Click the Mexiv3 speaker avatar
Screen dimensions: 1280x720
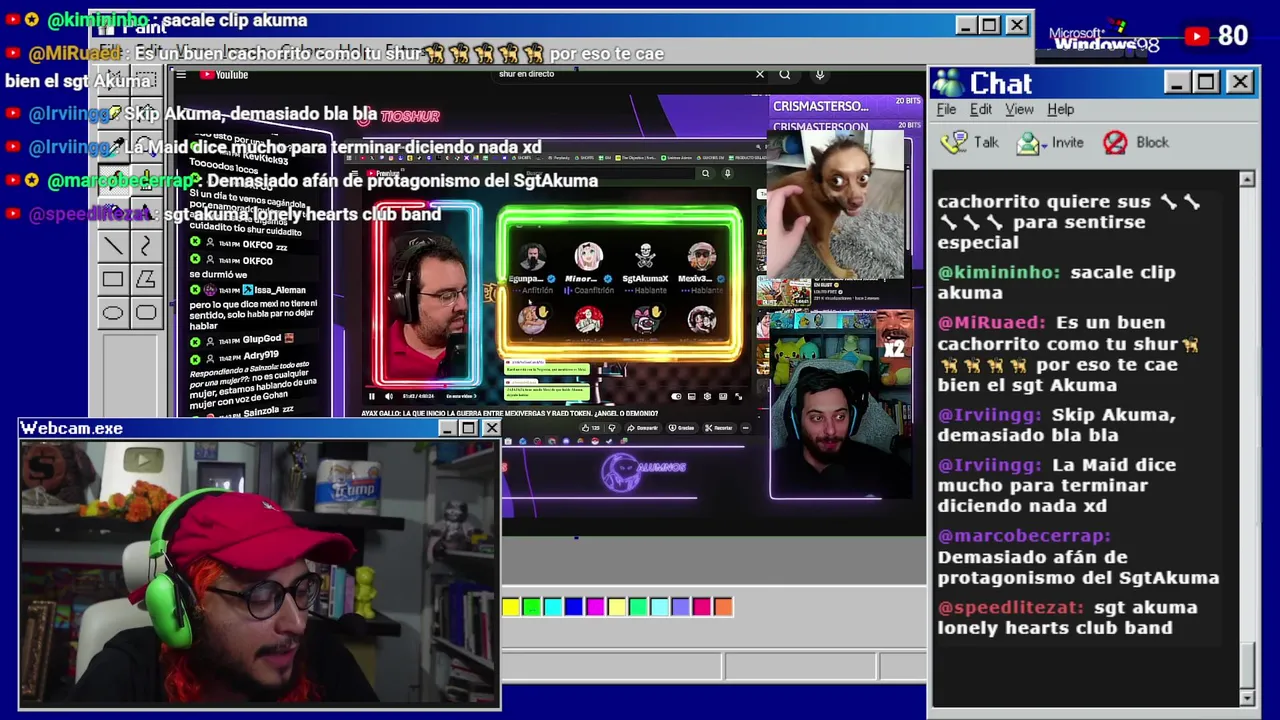pos(701,255)
